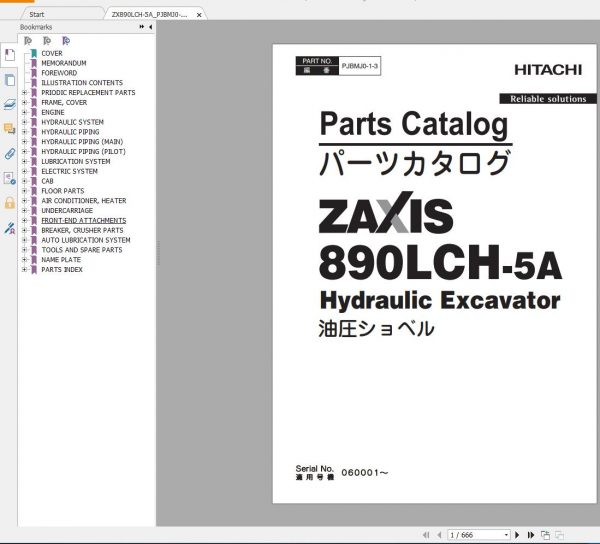
Task: Jump to LUBRICATION SYSTEM bookmark
Action: coord(76,161)
